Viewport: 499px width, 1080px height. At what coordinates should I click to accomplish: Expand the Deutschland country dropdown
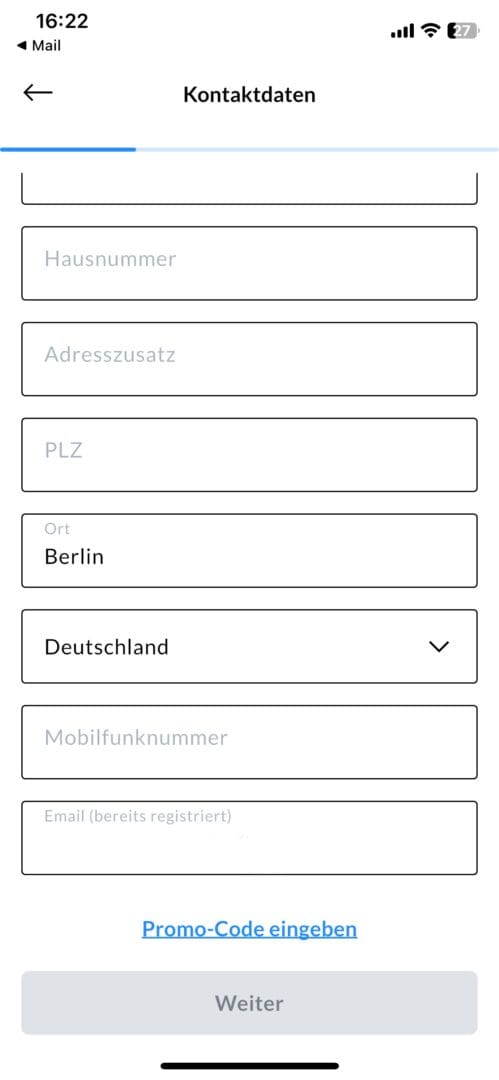tap(249, 646)
